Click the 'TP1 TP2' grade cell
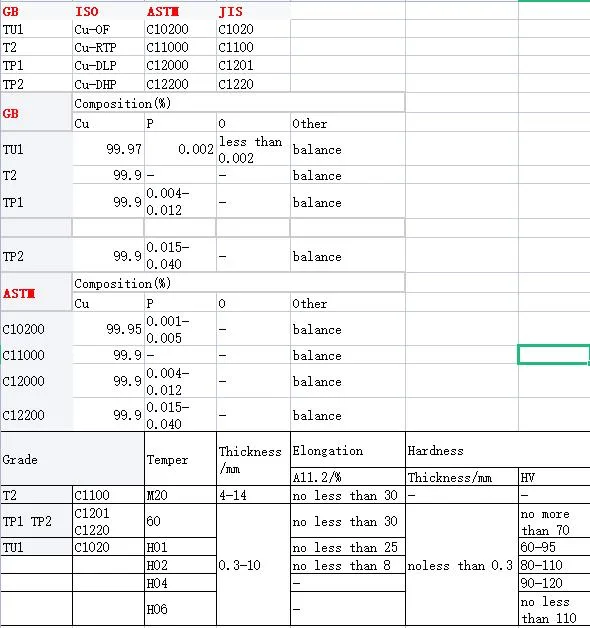 coord(36,521)
